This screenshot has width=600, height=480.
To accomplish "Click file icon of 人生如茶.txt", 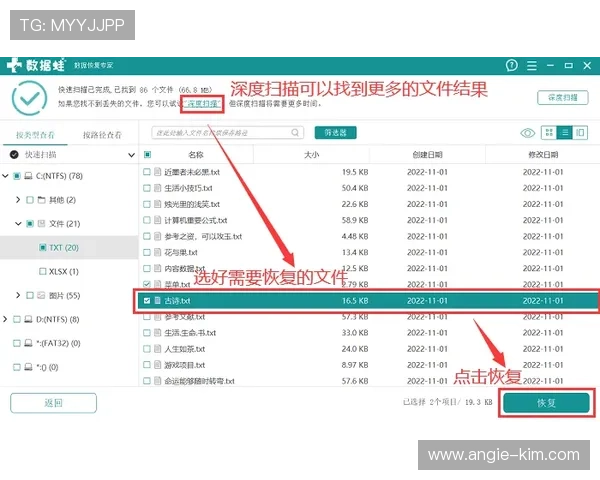I will coord(157,349).
